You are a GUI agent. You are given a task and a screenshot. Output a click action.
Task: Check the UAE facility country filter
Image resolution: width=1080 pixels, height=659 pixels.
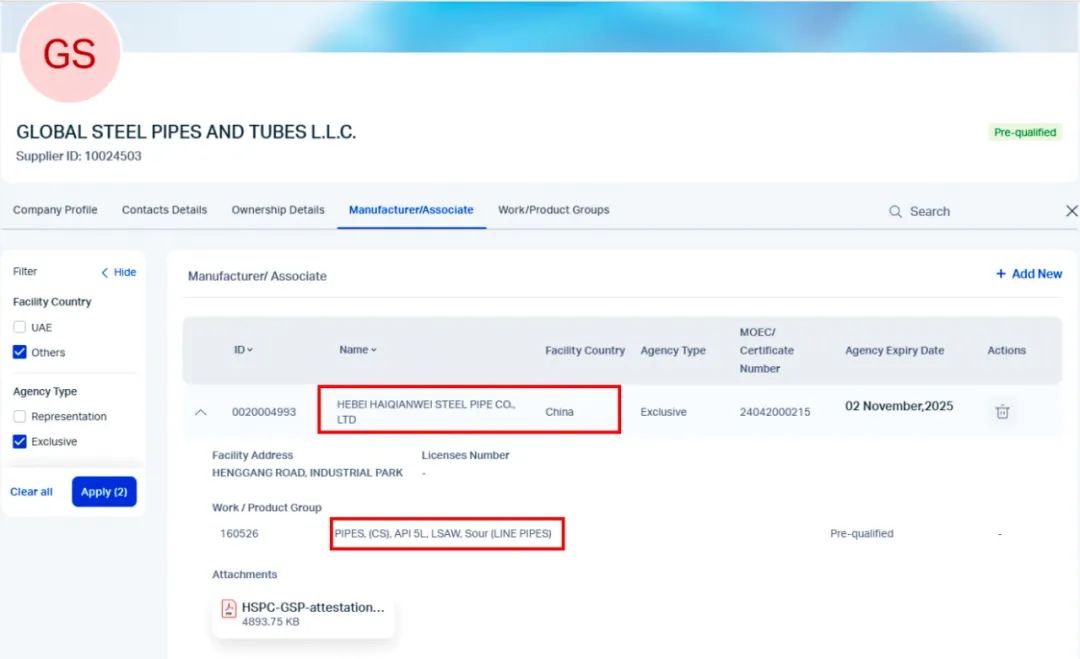tap(19, 327)
